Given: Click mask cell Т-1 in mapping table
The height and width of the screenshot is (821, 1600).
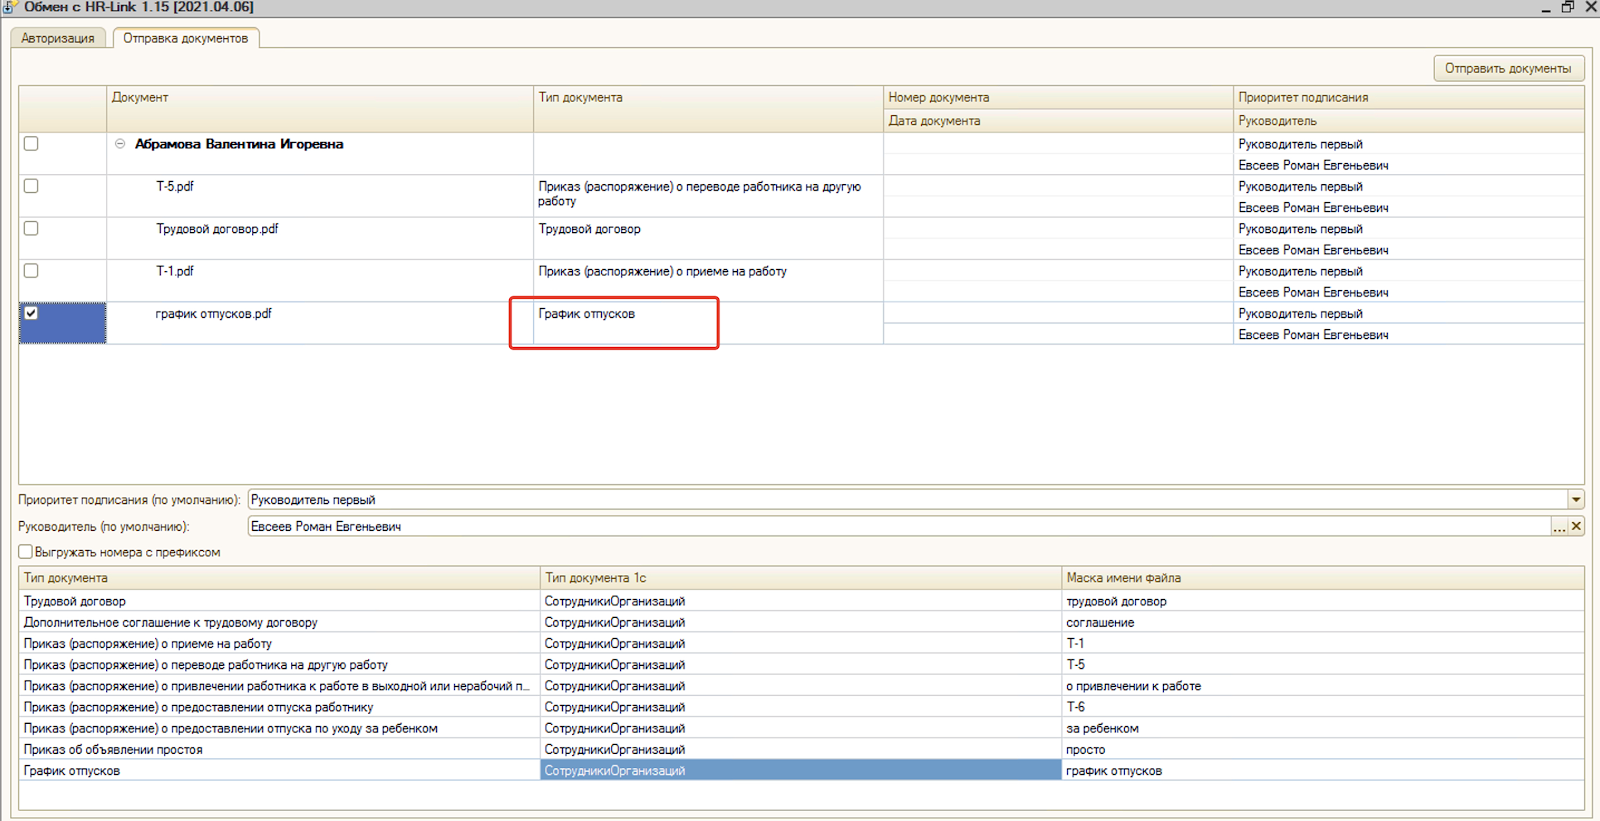Looking at the screenshot, I should 1322,644.
